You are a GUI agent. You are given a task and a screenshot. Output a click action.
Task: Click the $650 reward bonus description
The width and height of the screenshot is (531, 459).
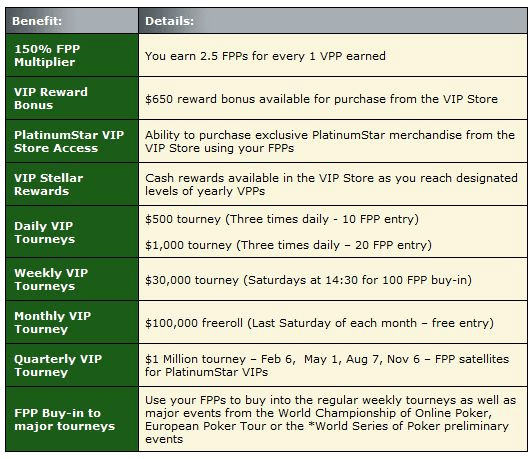tap(321, 99)
